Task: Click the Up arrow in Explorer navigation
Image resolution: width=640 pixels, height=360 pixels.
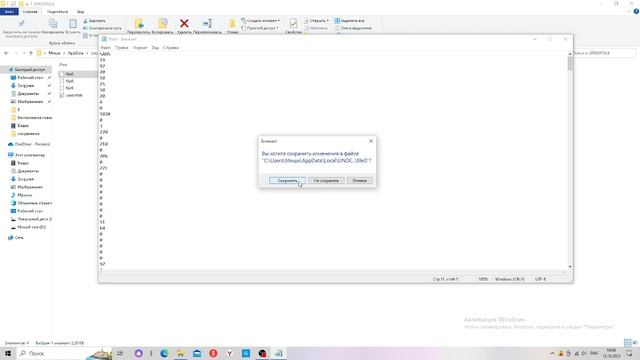Action: (x=31, y=53)
